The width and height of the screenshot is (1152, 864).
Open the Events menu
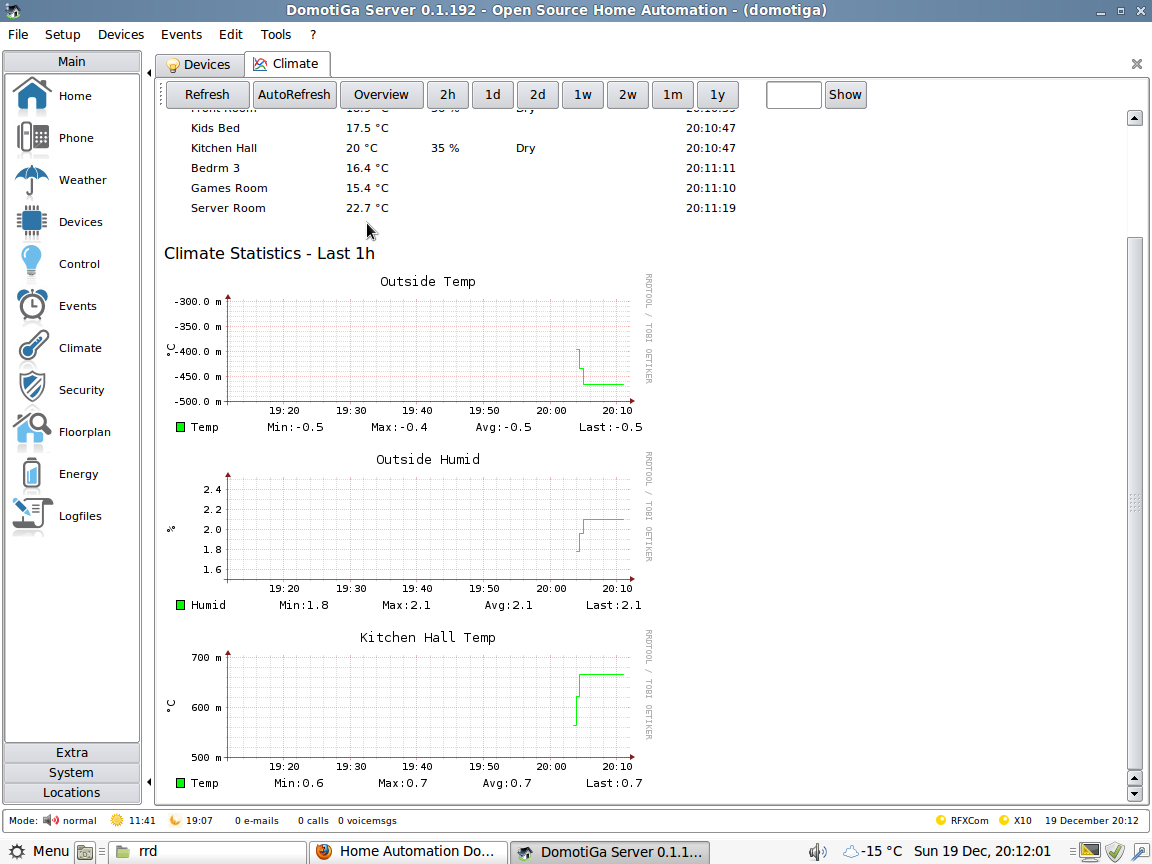[181, 35]
